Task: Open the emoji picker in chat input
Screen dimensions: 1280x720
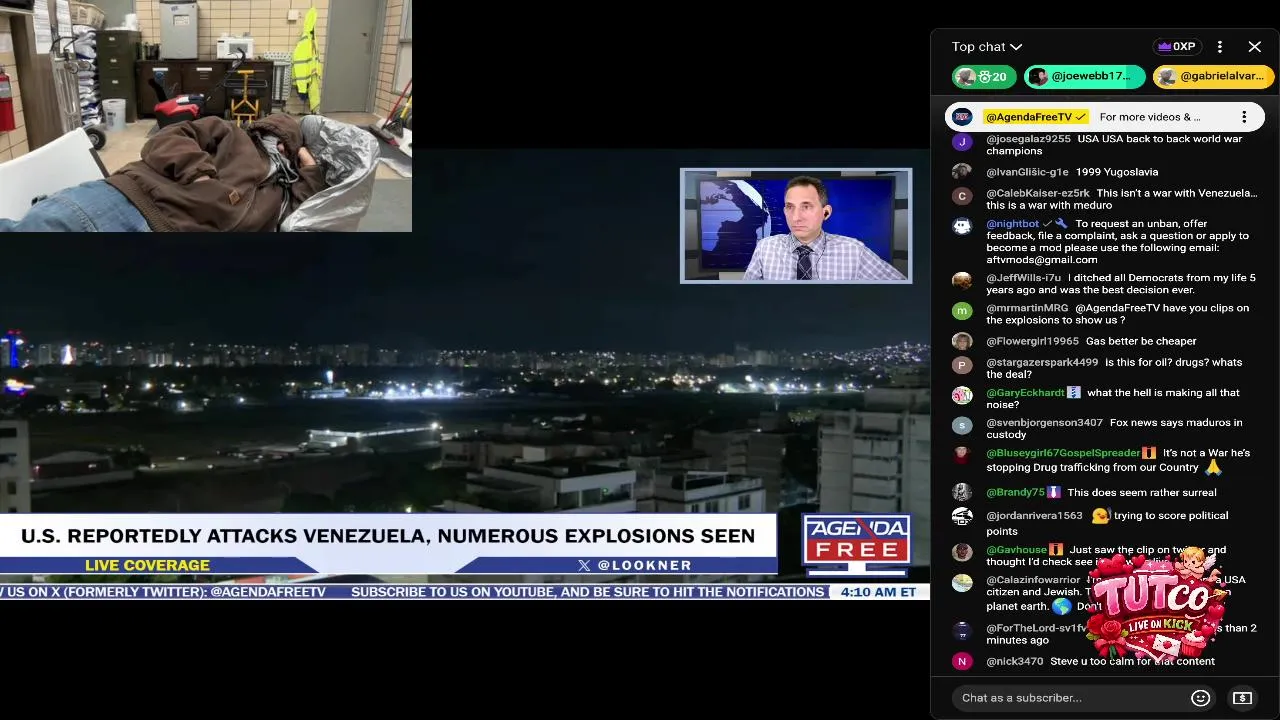Action: click(1201, 698)
